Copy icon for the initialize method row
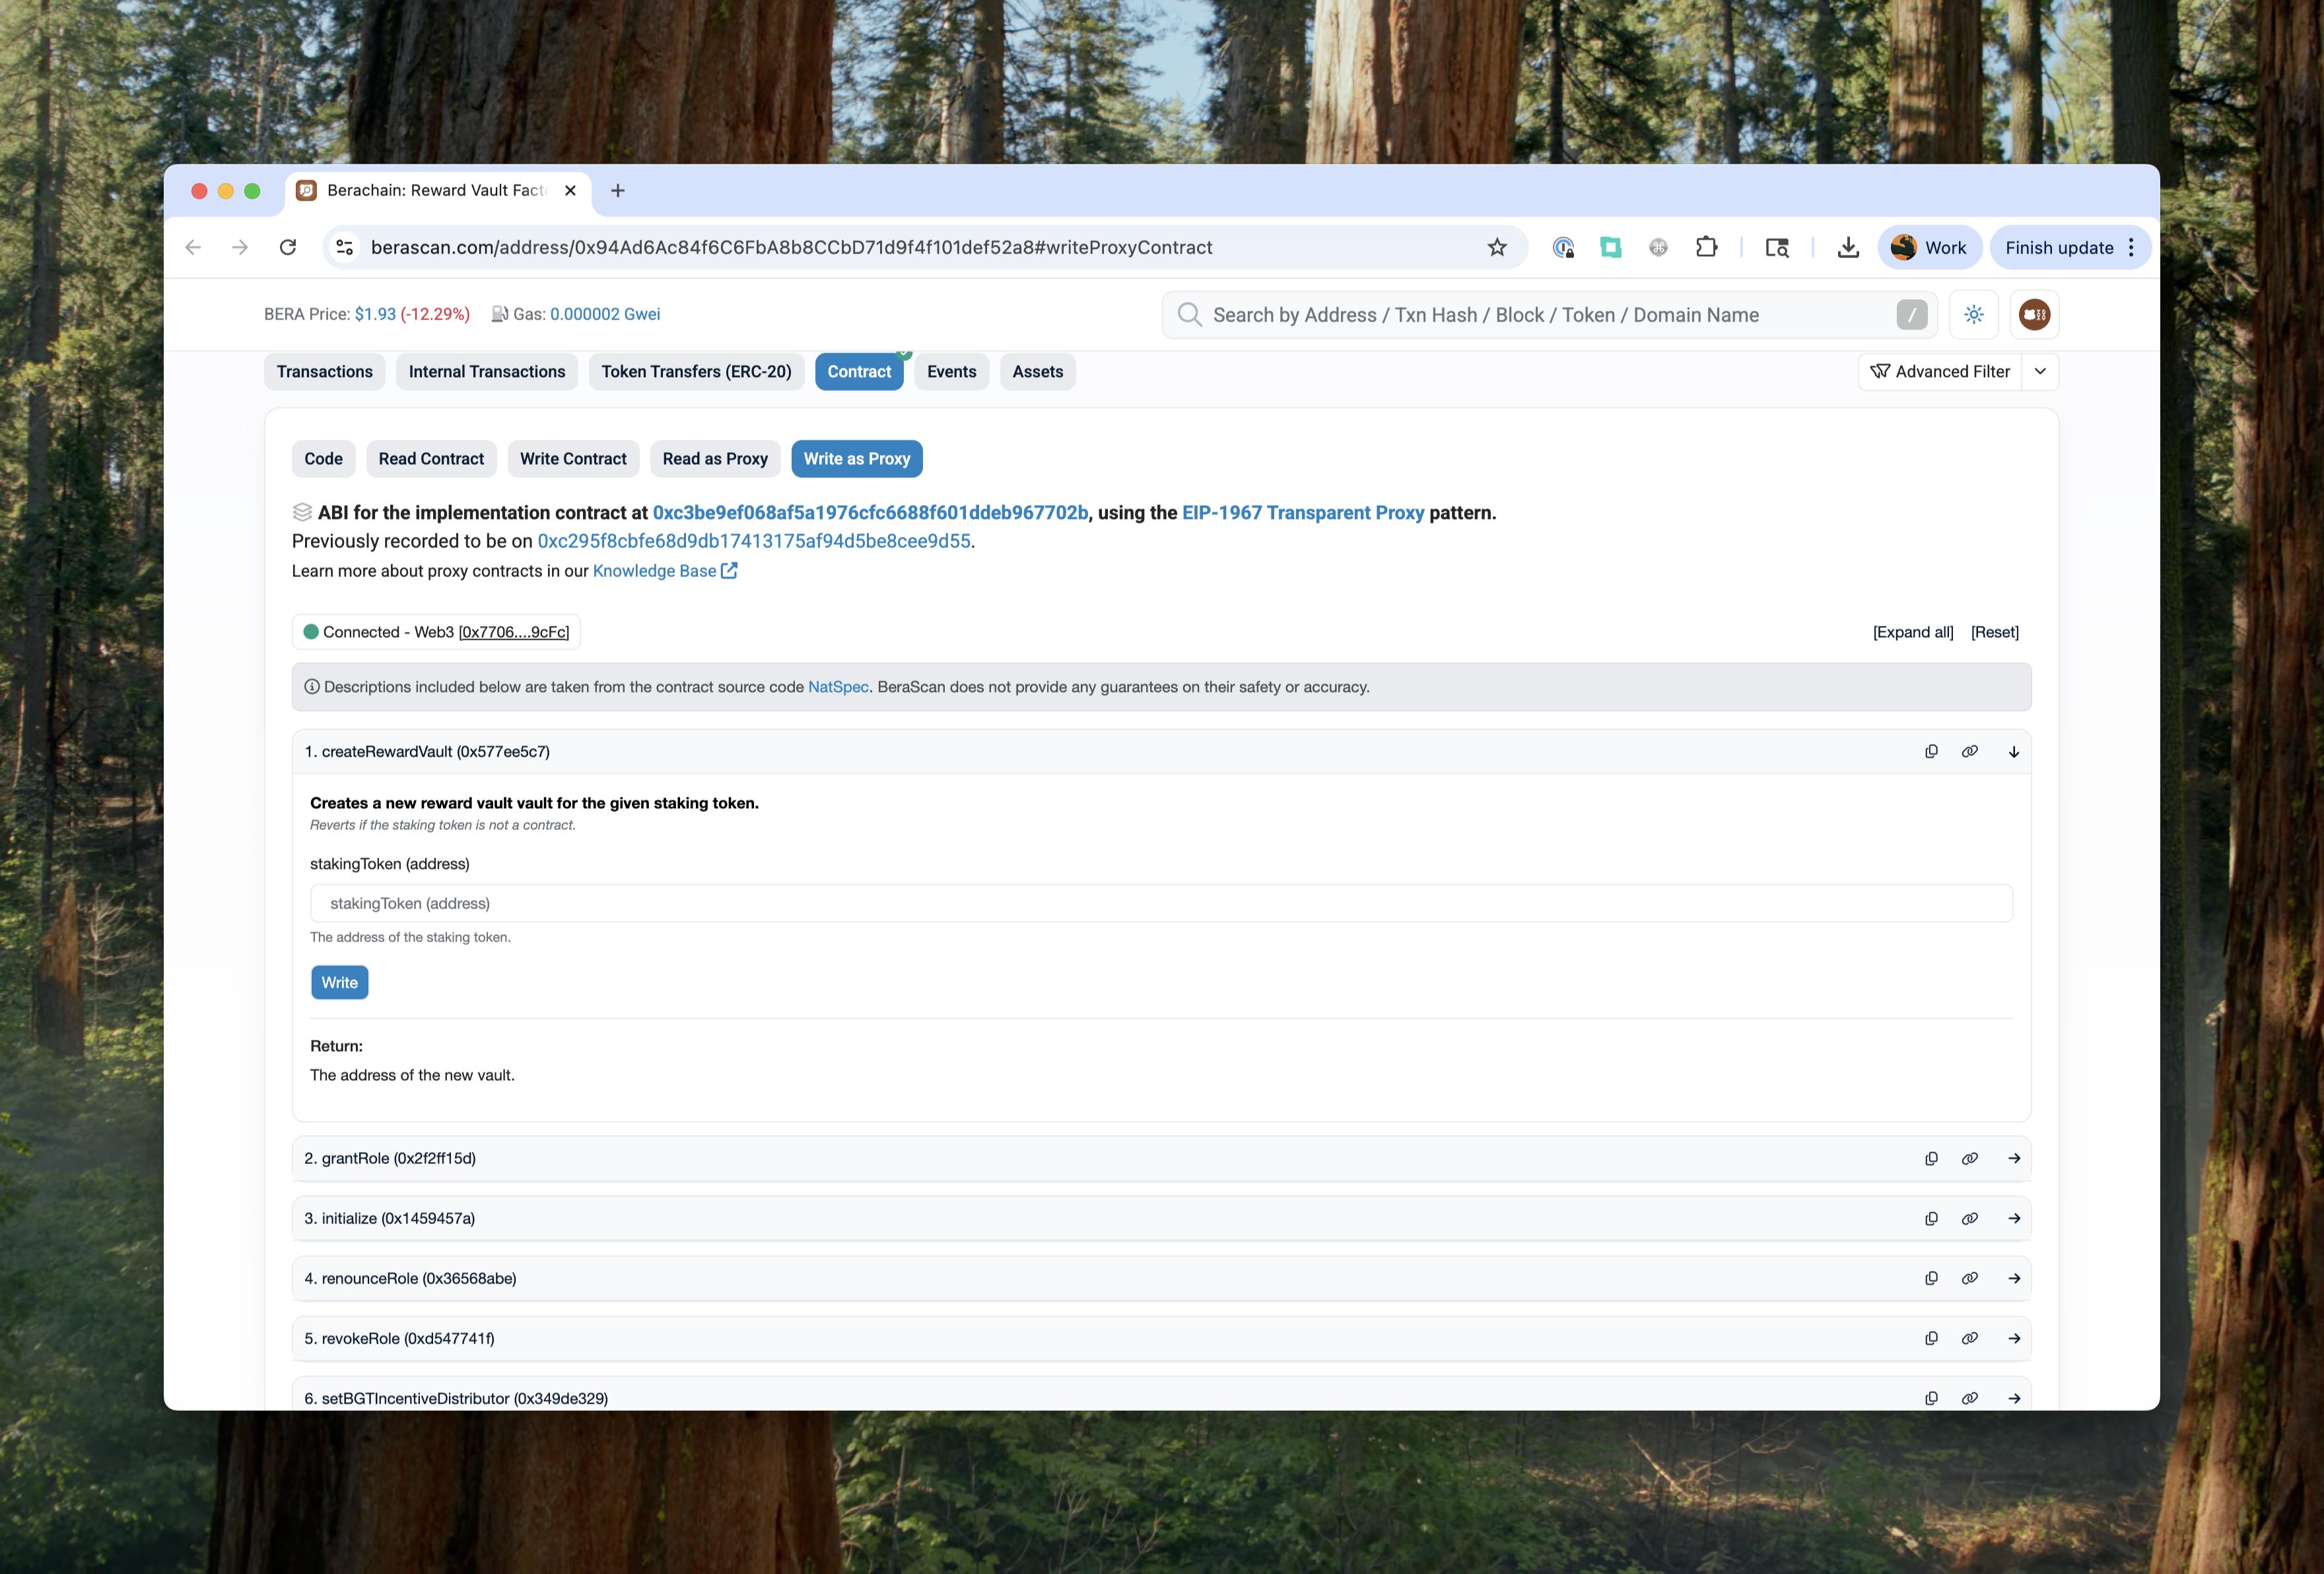The image size is (2324, 1574). point(1931,1218)
